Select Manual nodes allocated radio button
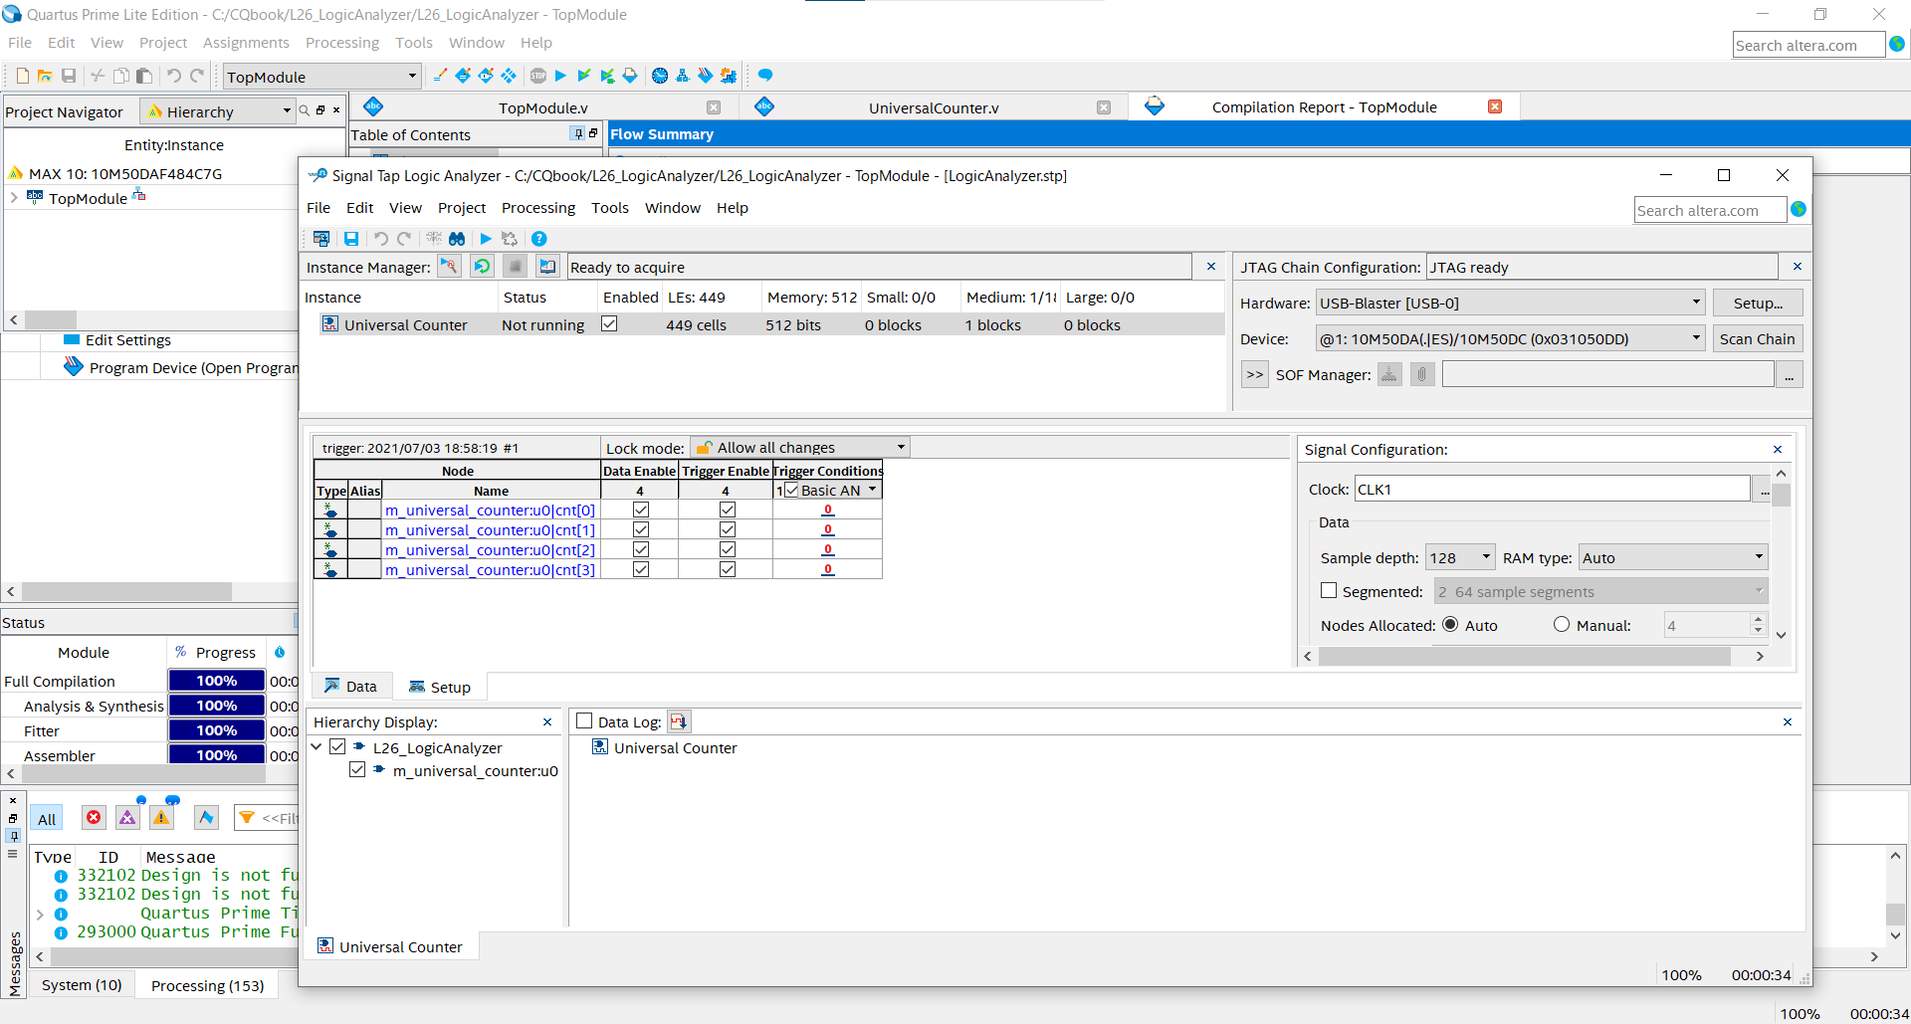1911x1024 pixels. 1561,625
